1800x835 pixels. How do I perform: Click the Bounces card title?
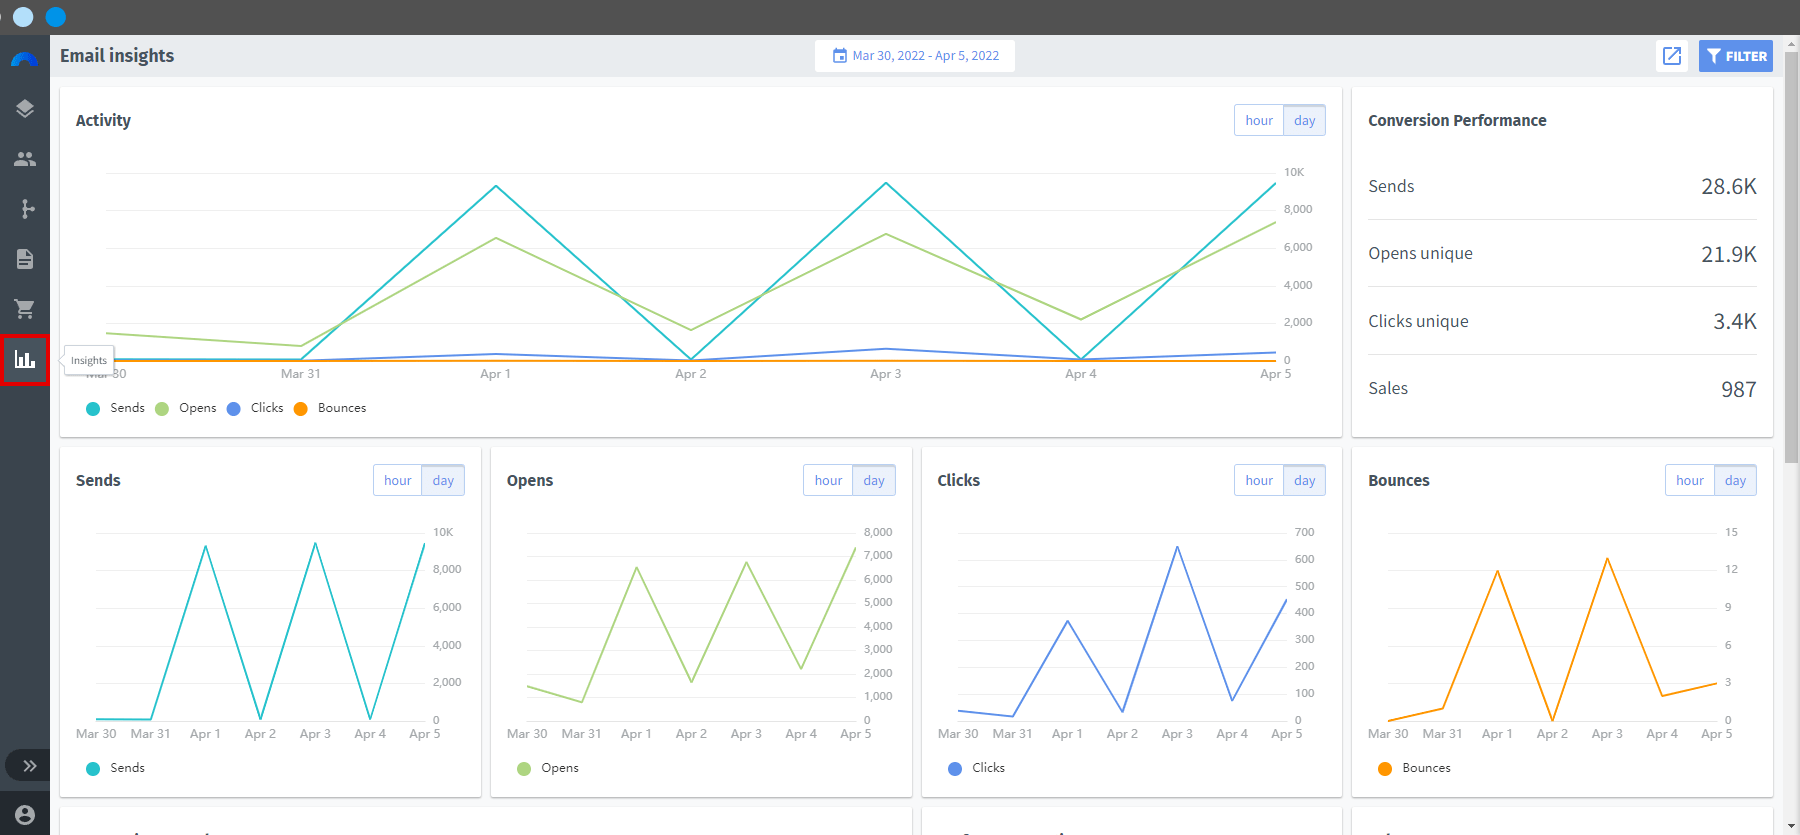pos(1398,480)
